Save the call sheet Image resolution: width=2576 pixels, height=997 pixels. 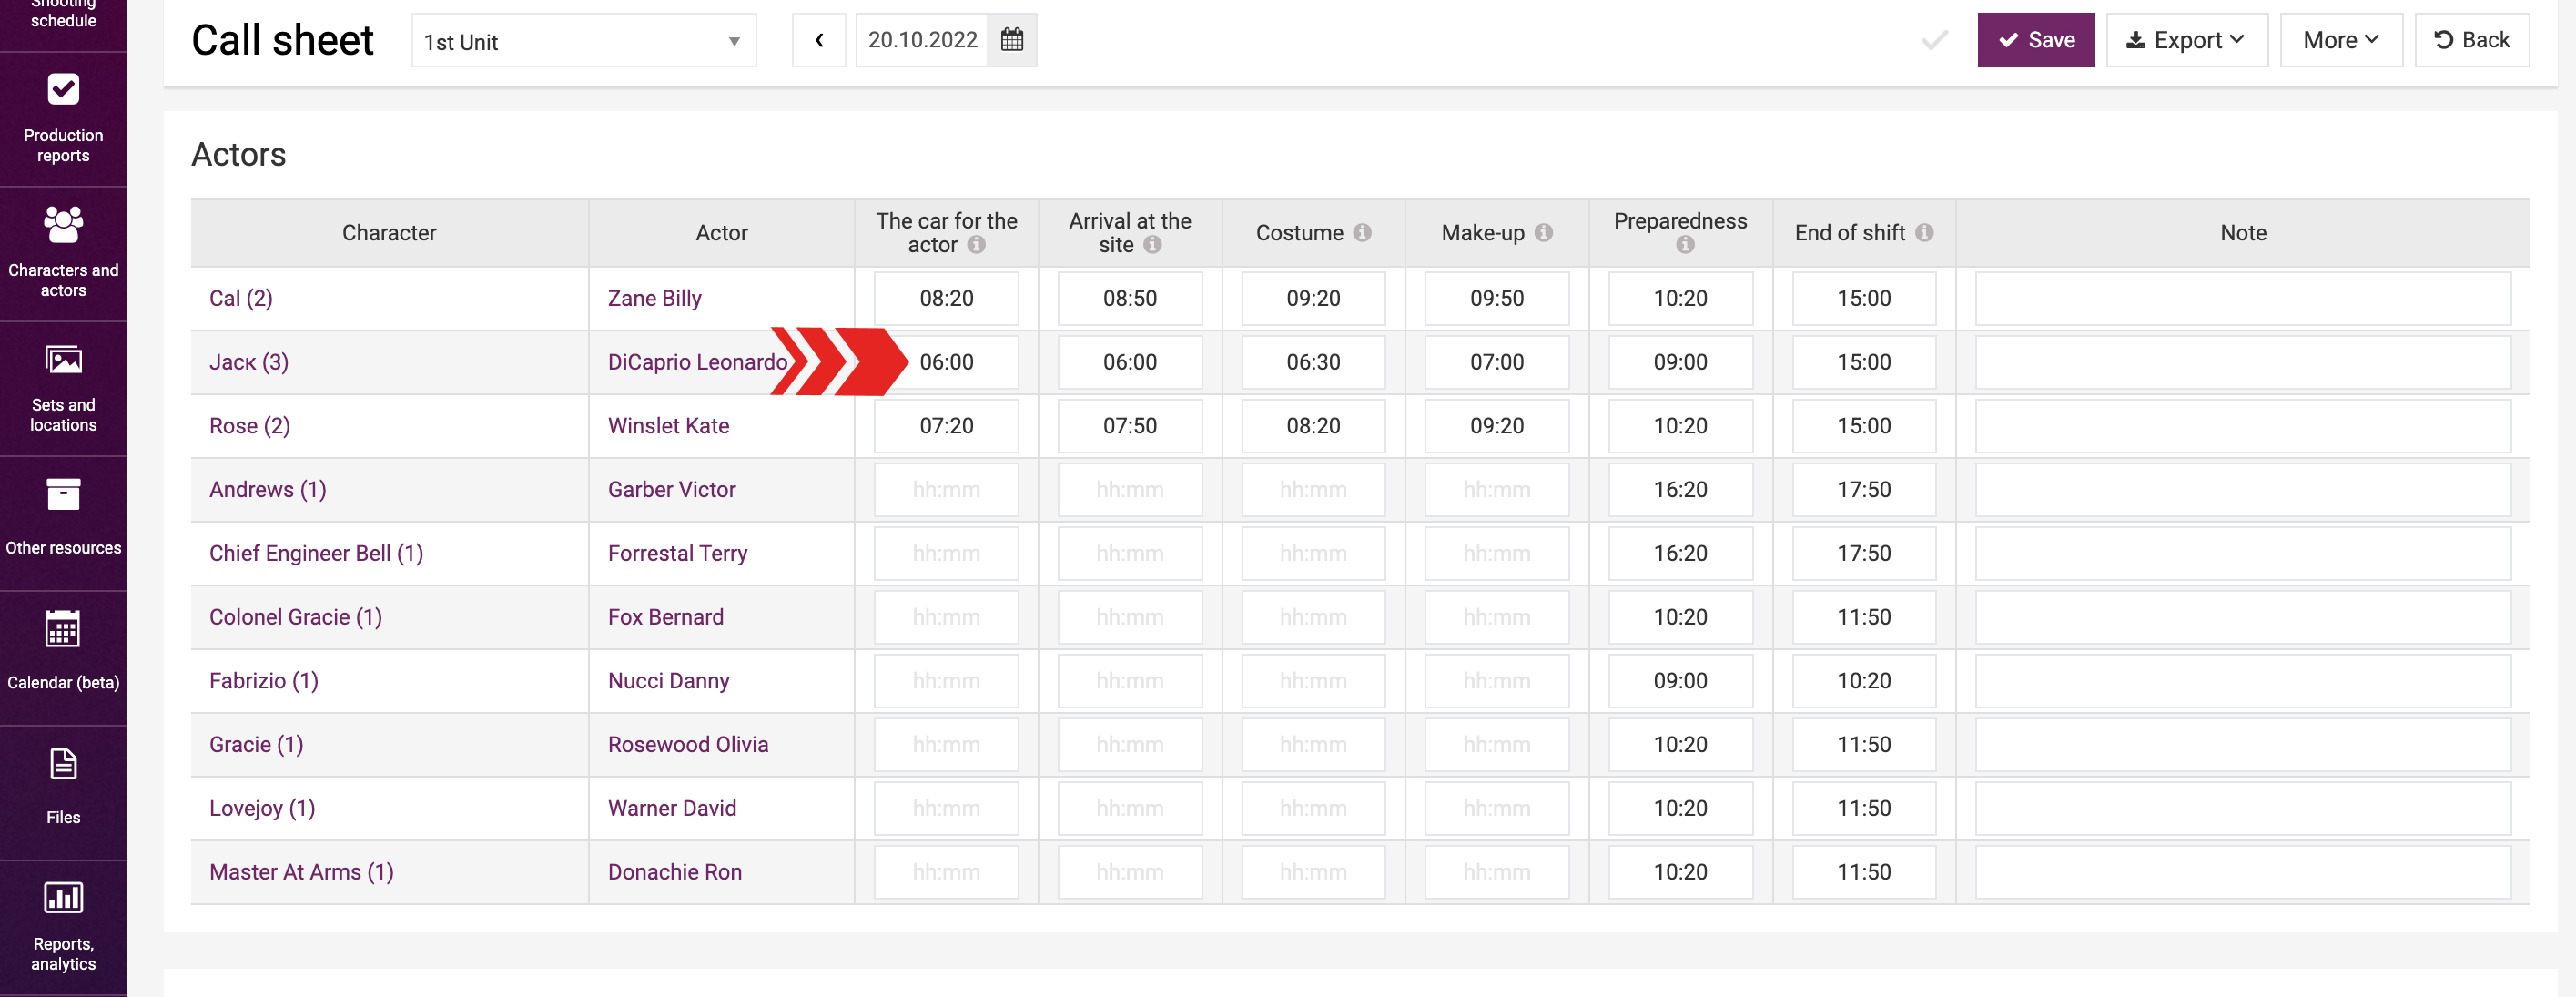[2035, 40]
